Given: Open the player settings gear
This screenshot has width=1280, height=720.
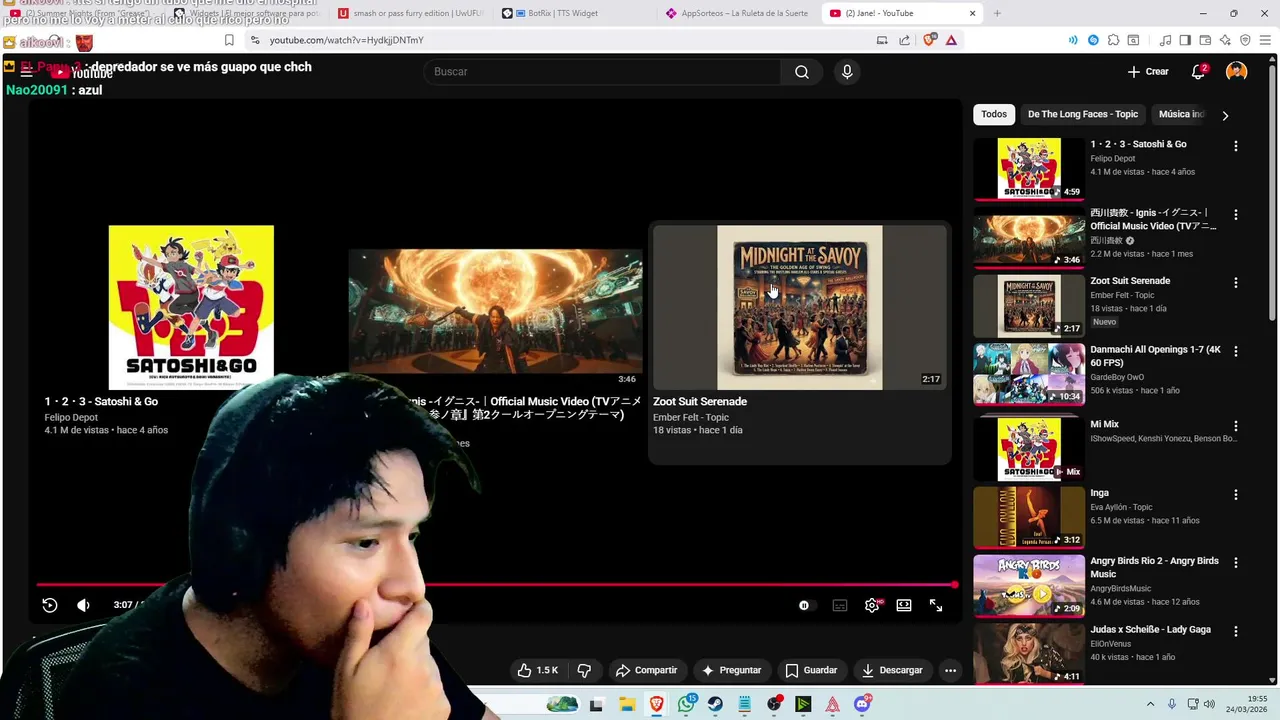Looking at the screenshot, I should point(872,605).
